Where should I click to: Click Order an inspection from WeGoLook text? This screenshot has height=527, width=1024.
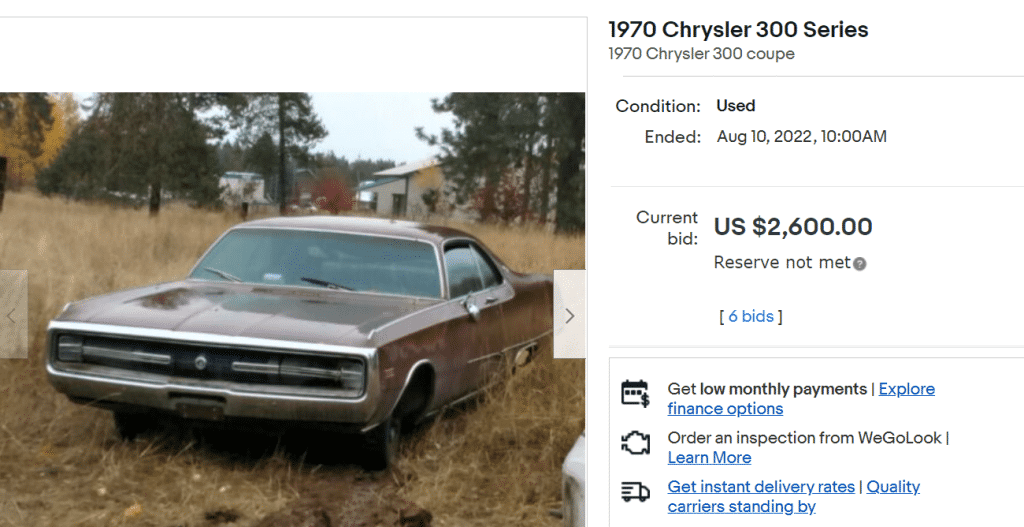[x=805, y=438]
